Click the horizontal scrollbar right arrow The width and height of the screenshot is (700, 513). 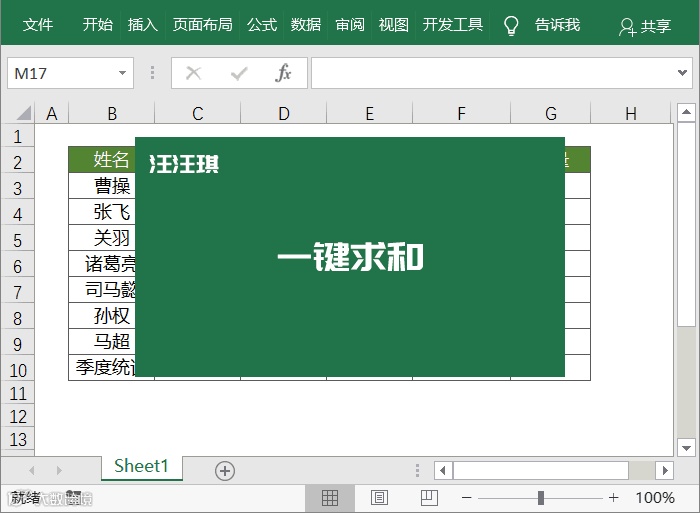click(665, 470)
